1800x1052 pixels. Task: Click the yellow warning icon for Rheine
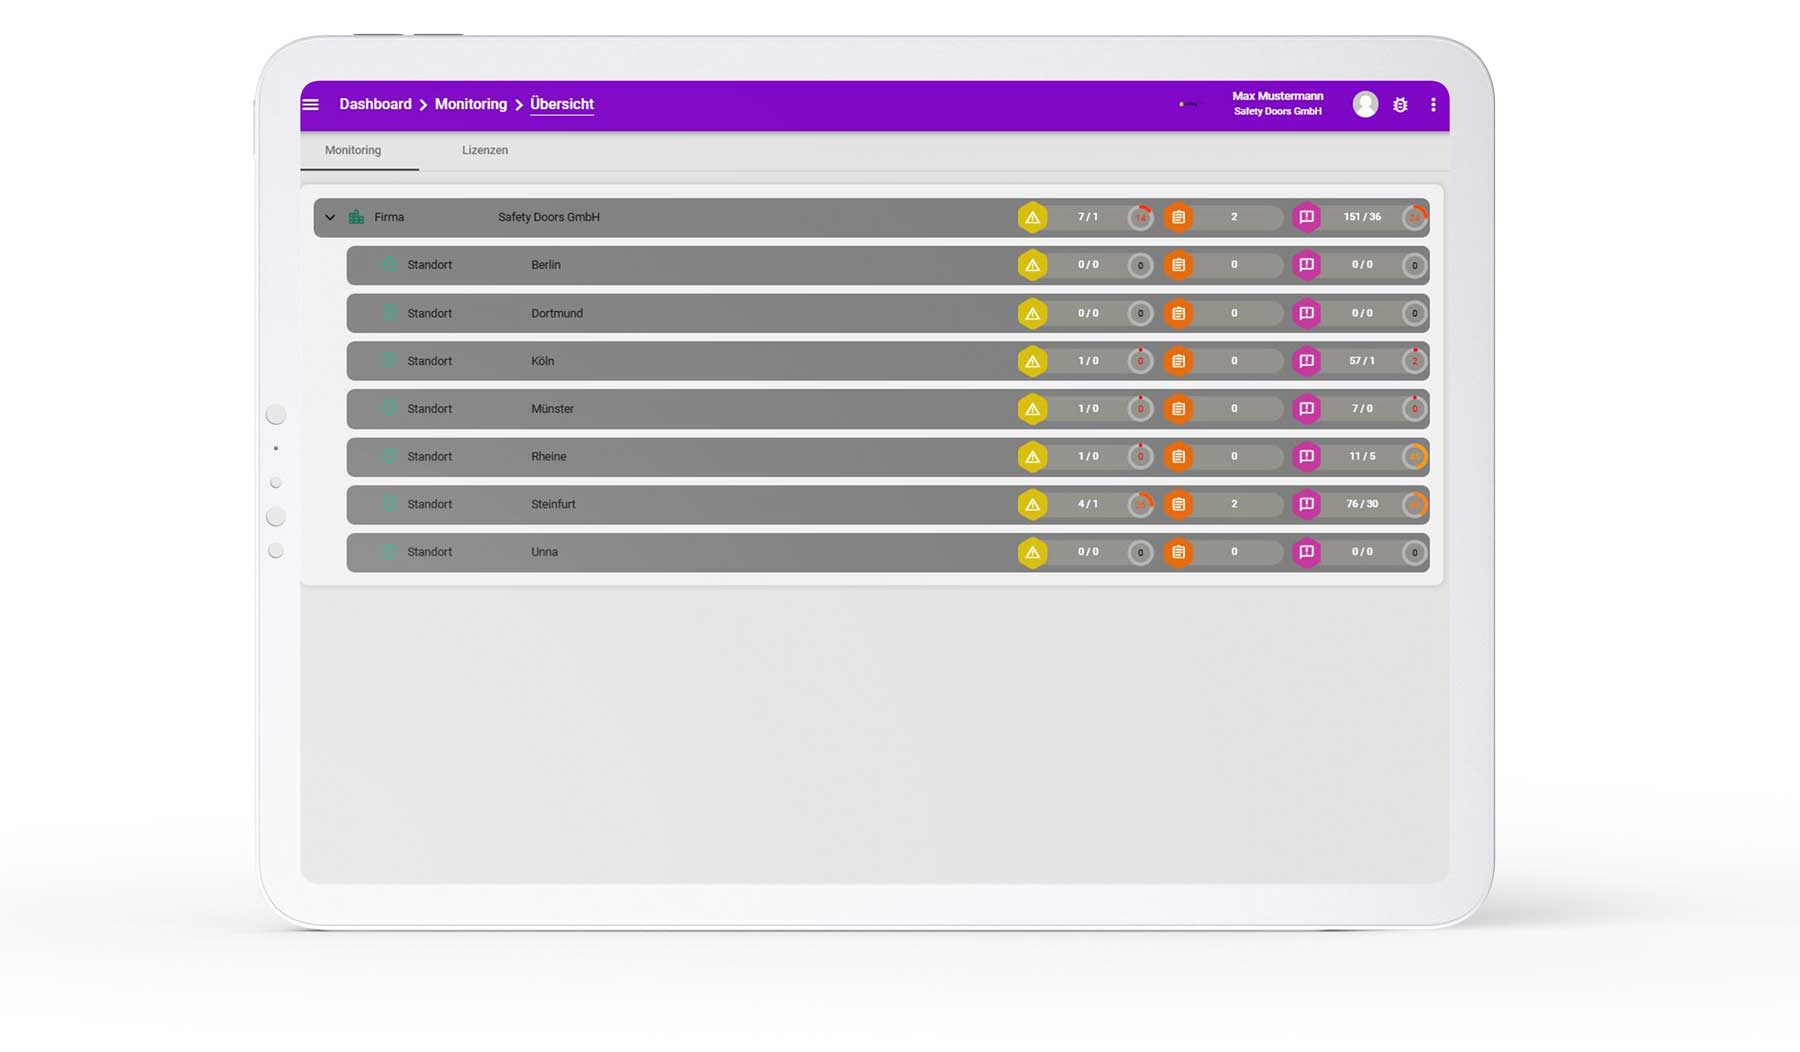1032,457
